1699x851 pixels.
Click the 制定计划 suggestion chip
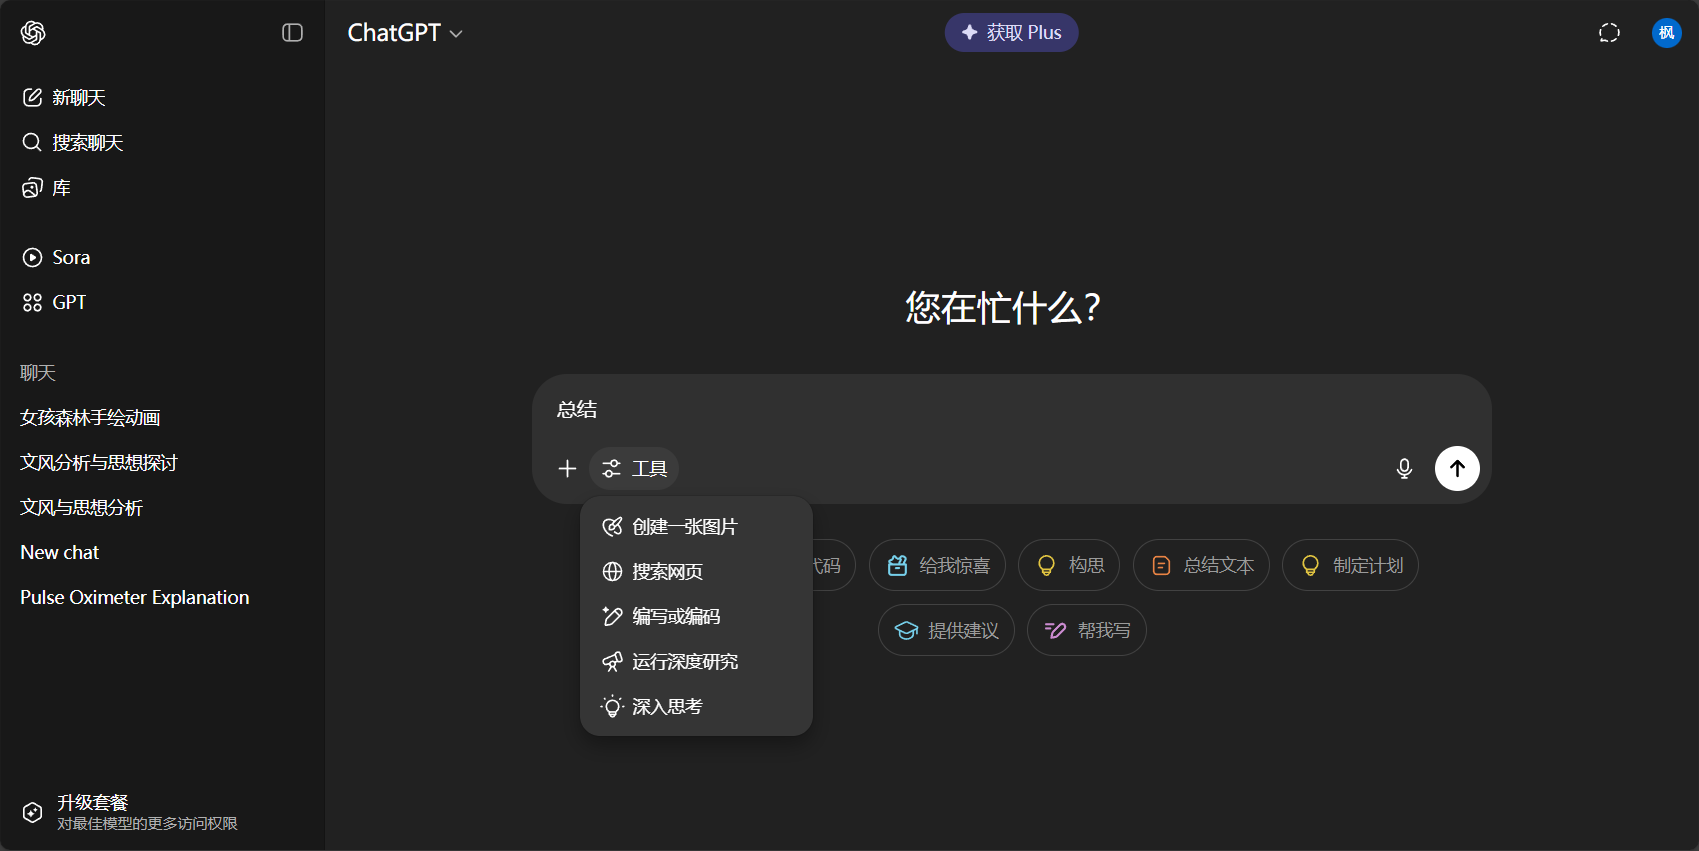(1350, 565)
